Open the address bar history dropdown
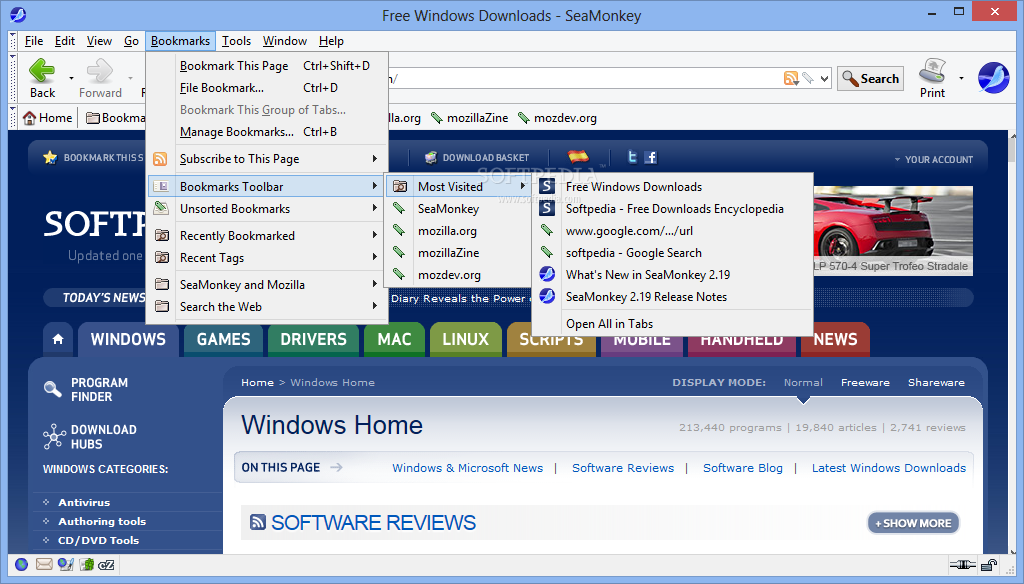1024x584 pixels. (x=824, y=78)
